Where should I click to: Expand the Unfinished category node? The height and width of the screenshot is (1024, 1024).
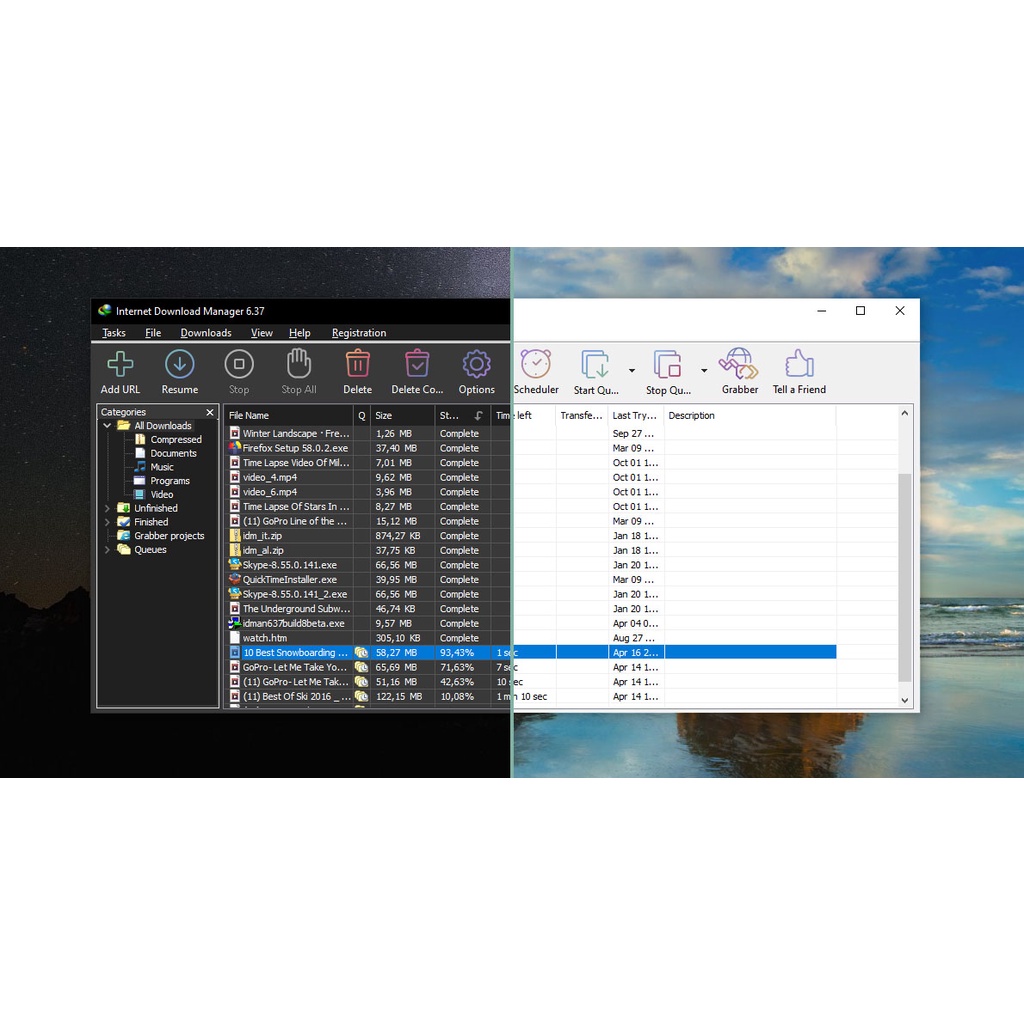coord(107,508)
